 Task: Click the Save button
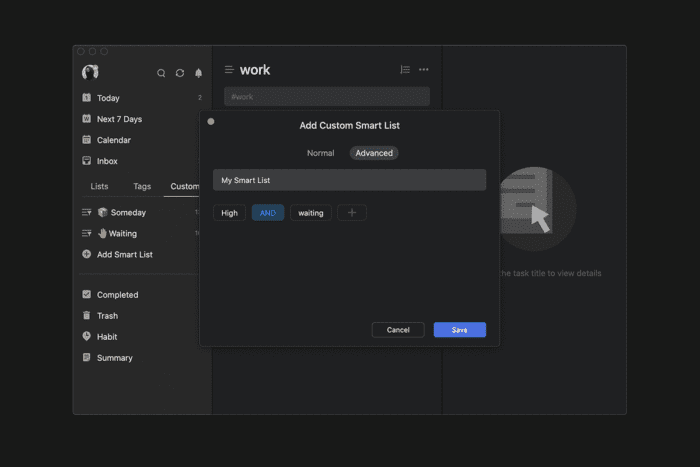point(460,330)
